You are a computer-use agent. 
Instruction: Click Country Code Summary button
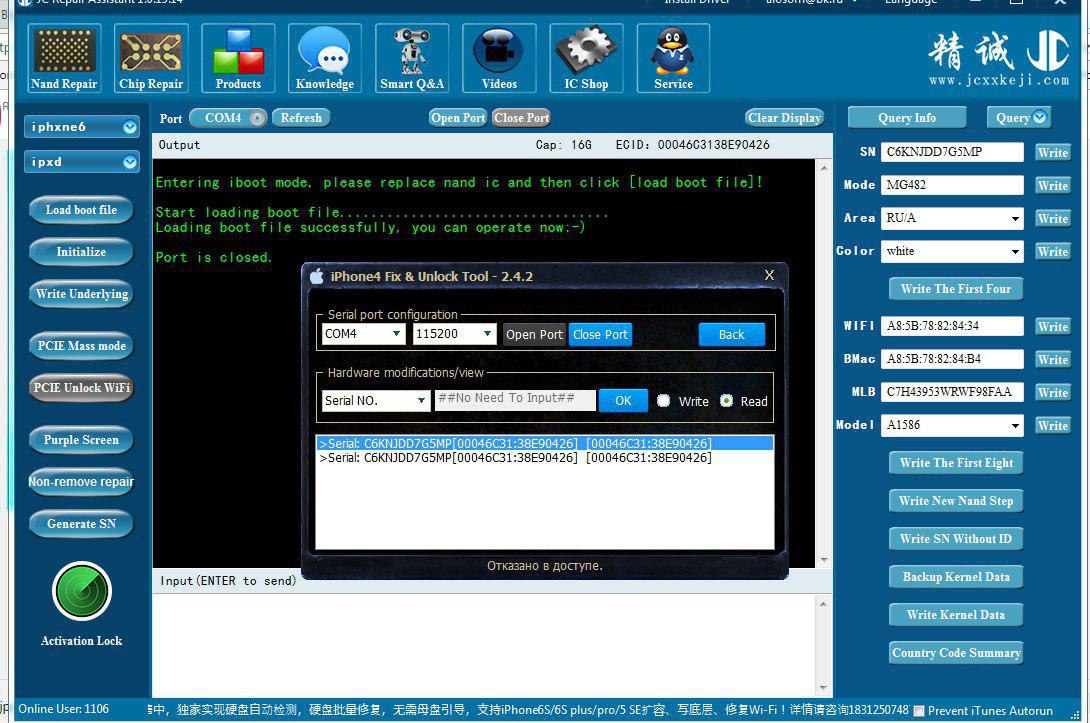pyautogui.click(x=956, y=653)
